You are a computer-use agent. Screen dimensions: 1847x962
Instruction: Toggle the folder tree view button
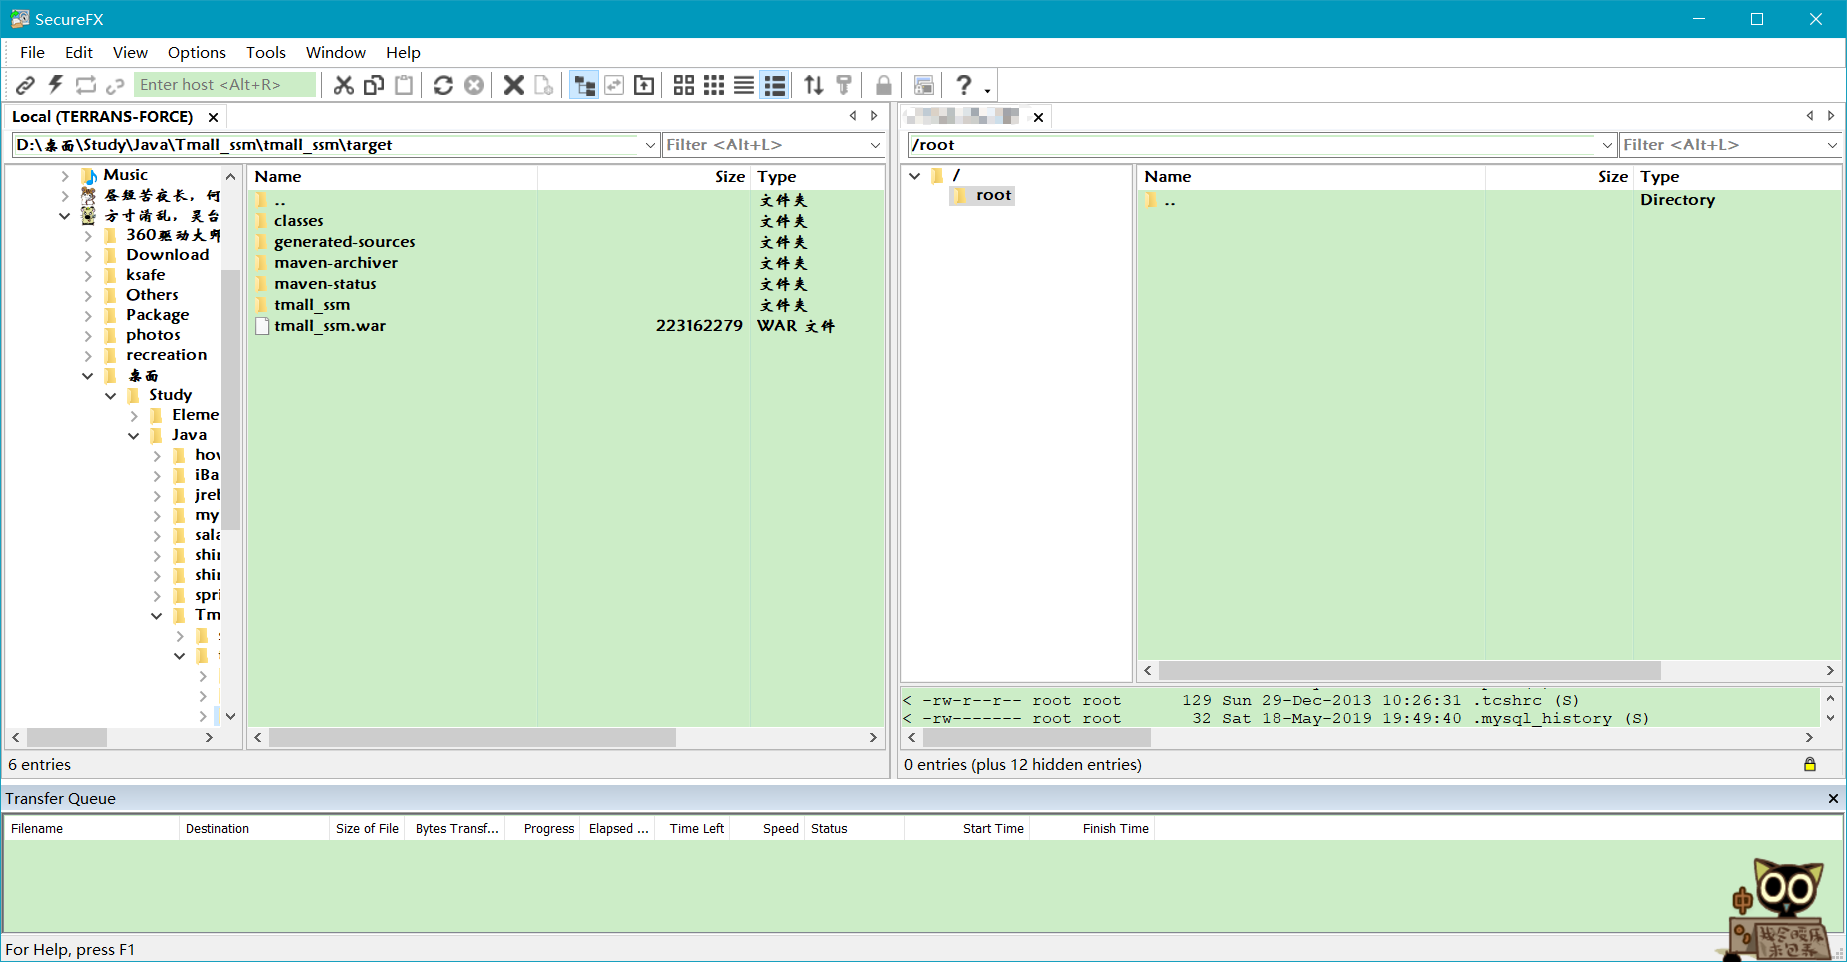[584, 85]
